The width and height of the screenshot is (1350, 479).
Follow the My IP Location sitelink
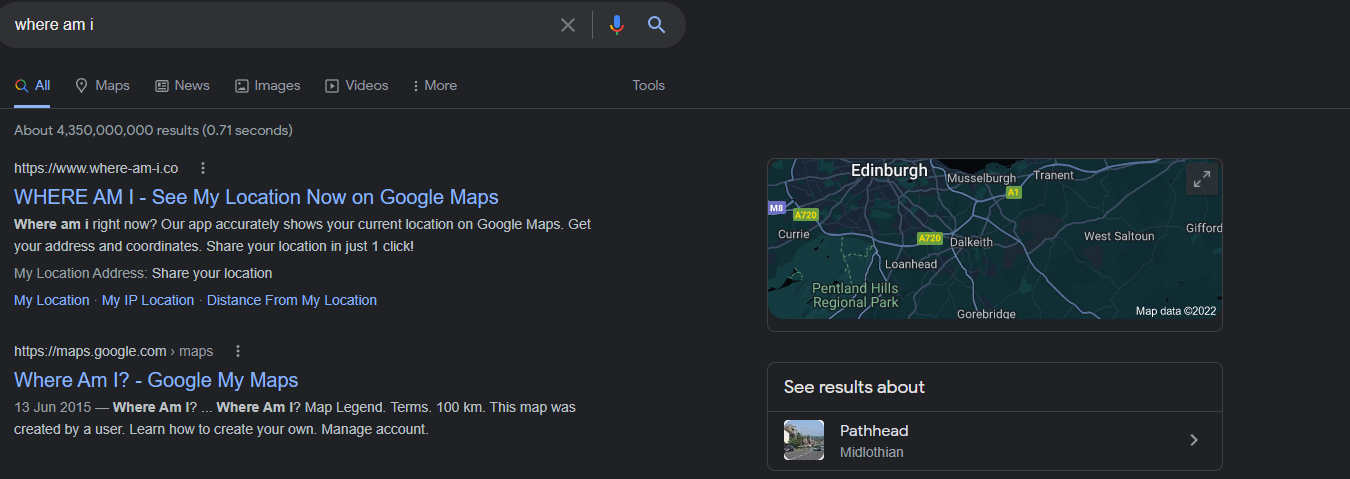(x=148, y=300)
